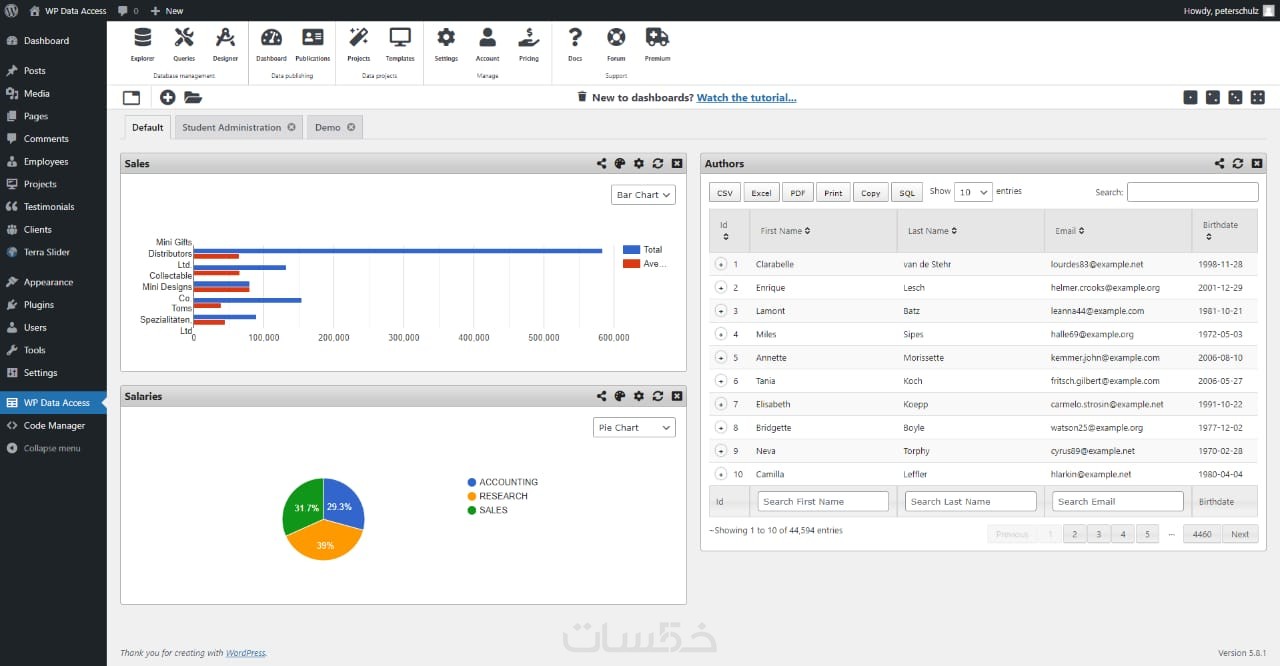Share the Salaries panel
The width and height of the screenshot is (1280, 666).
coord(601,396)
